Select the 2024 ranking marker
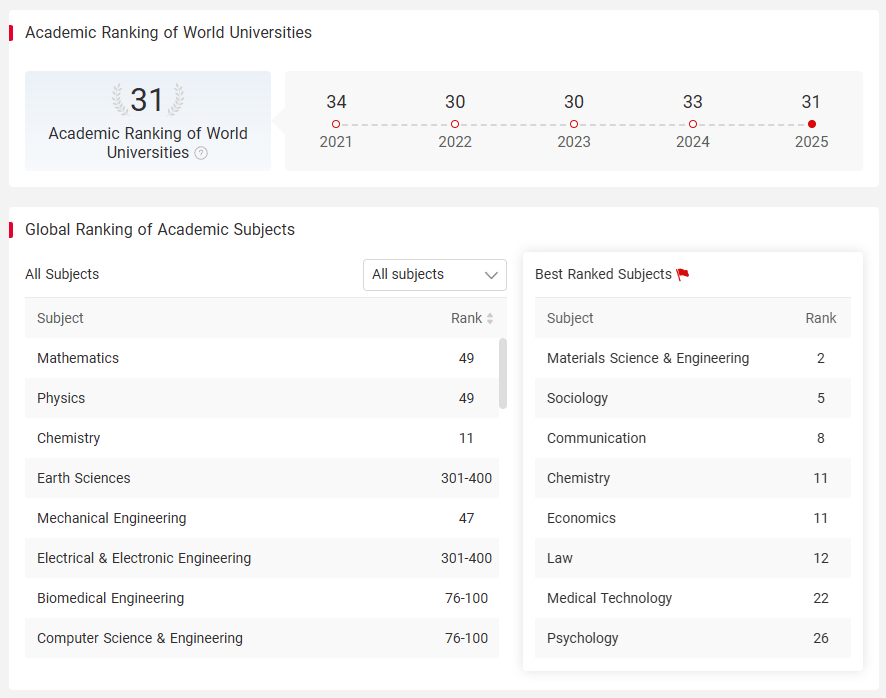 point(693,124)
